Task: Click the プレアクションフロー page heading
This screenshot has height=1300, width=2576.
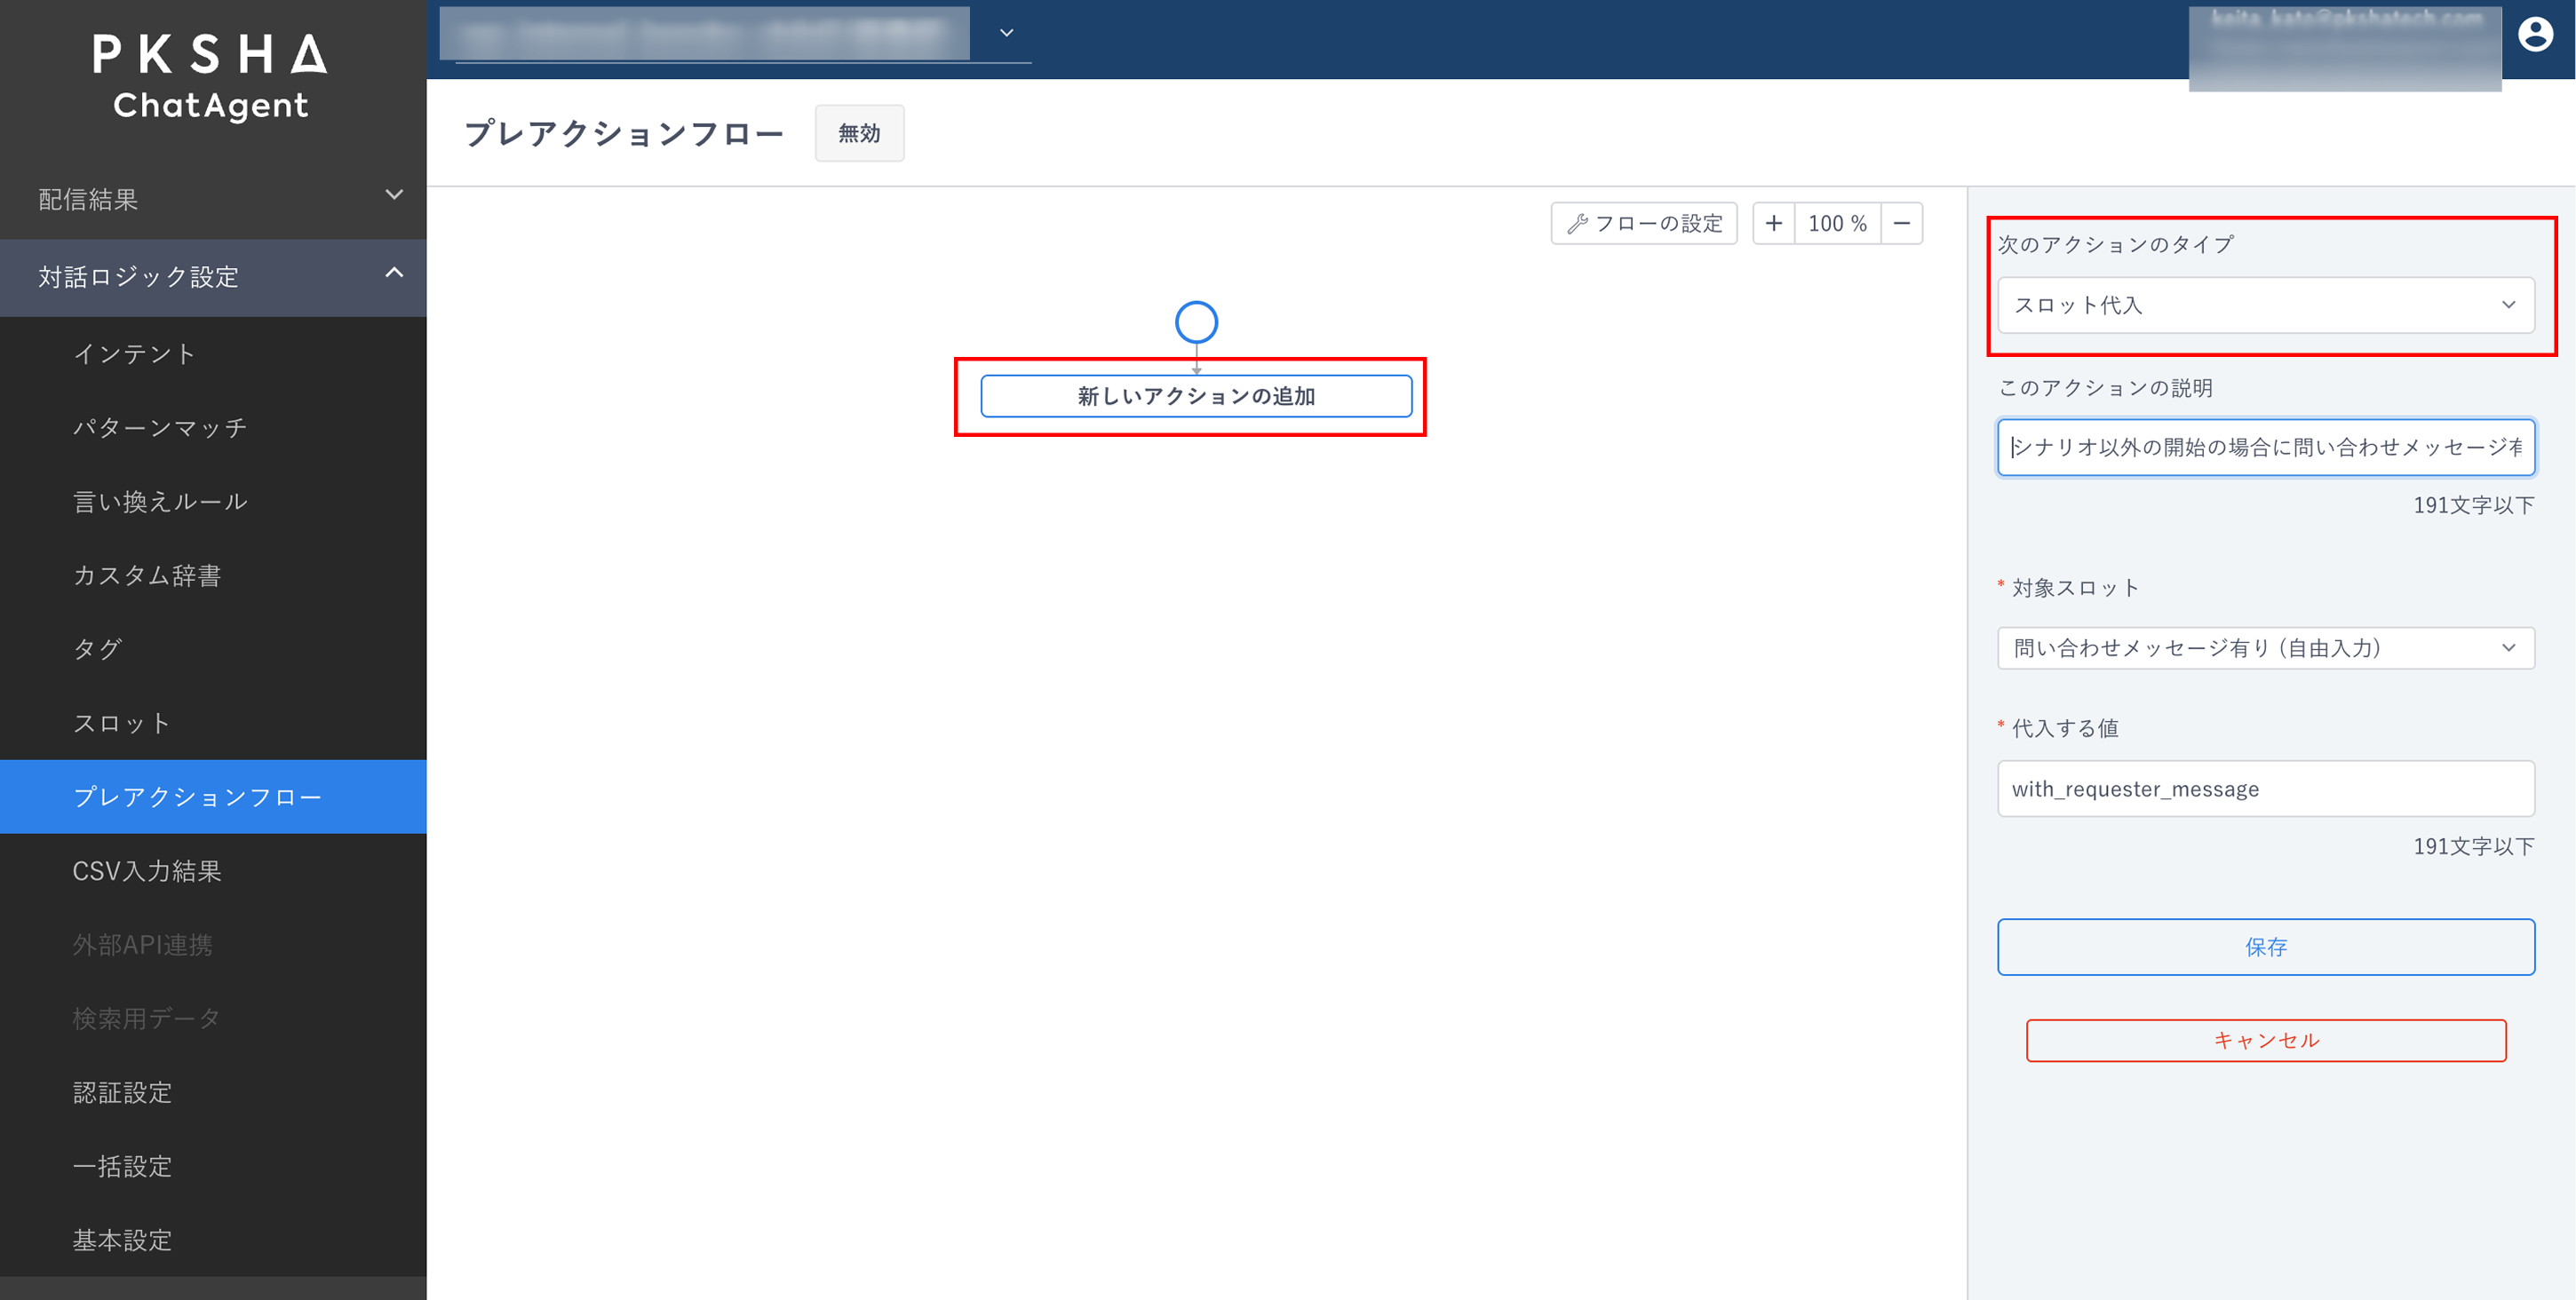Action: click(624, 133)
